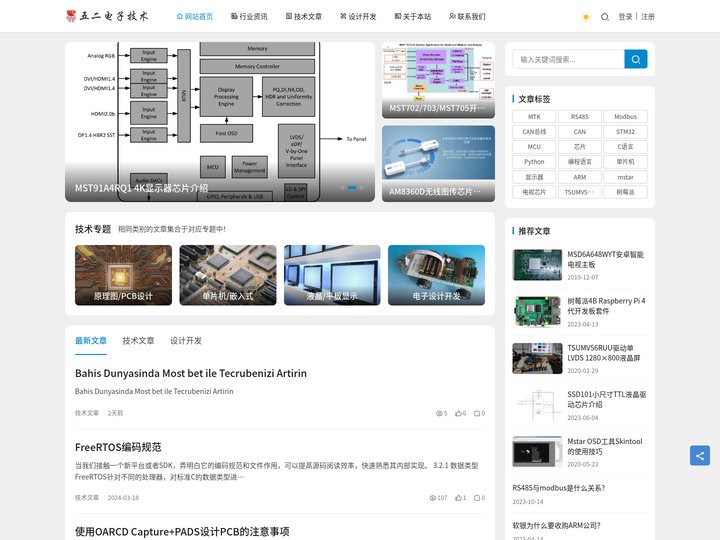Screen dimensions: 720x540
Task: Click 技术文章 category under Bahis article
Action: (87, 413)
